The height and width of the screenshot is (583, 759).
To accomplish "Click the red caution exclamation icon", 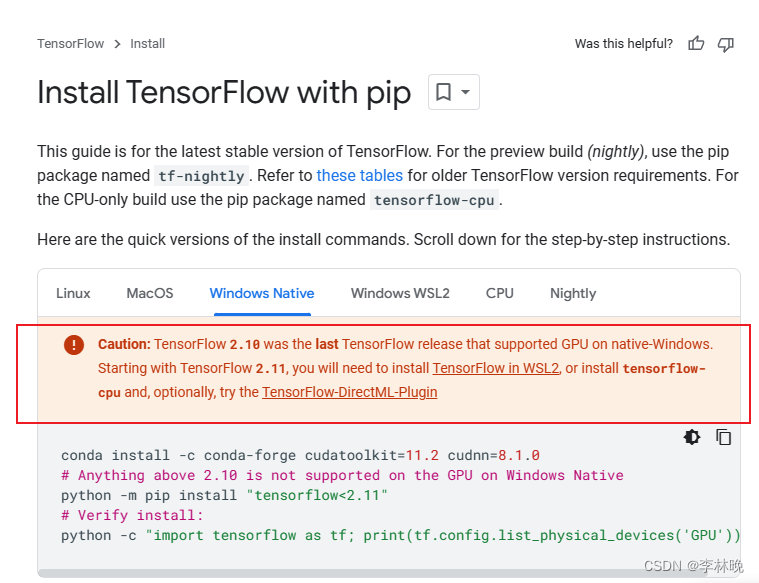I will (74, 345).
